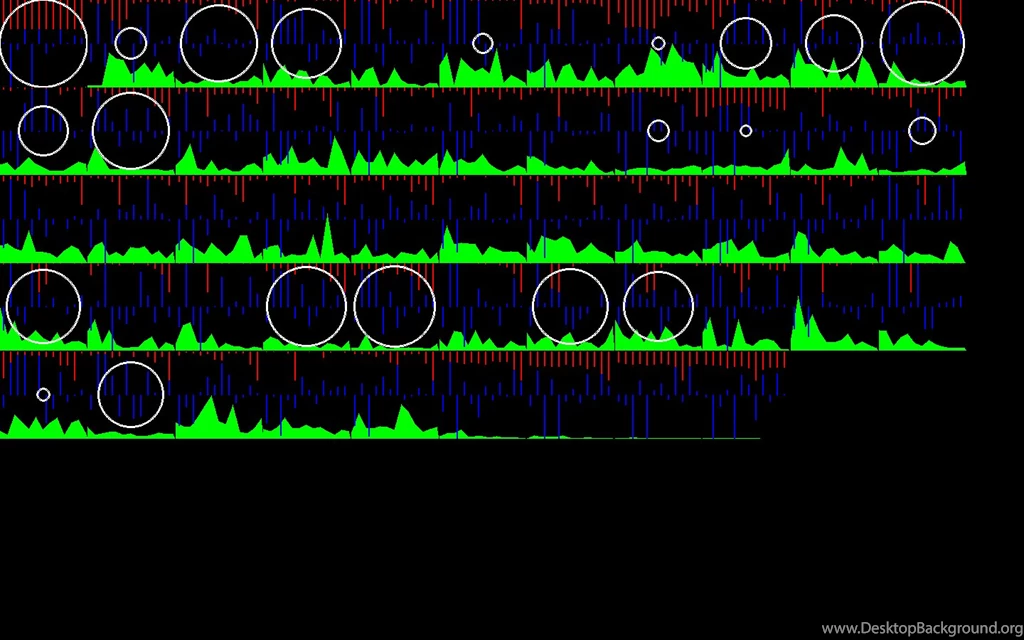Click the large circle at the first row's right end
This screenshot has height=640, width=1024.
coord(922,43)
